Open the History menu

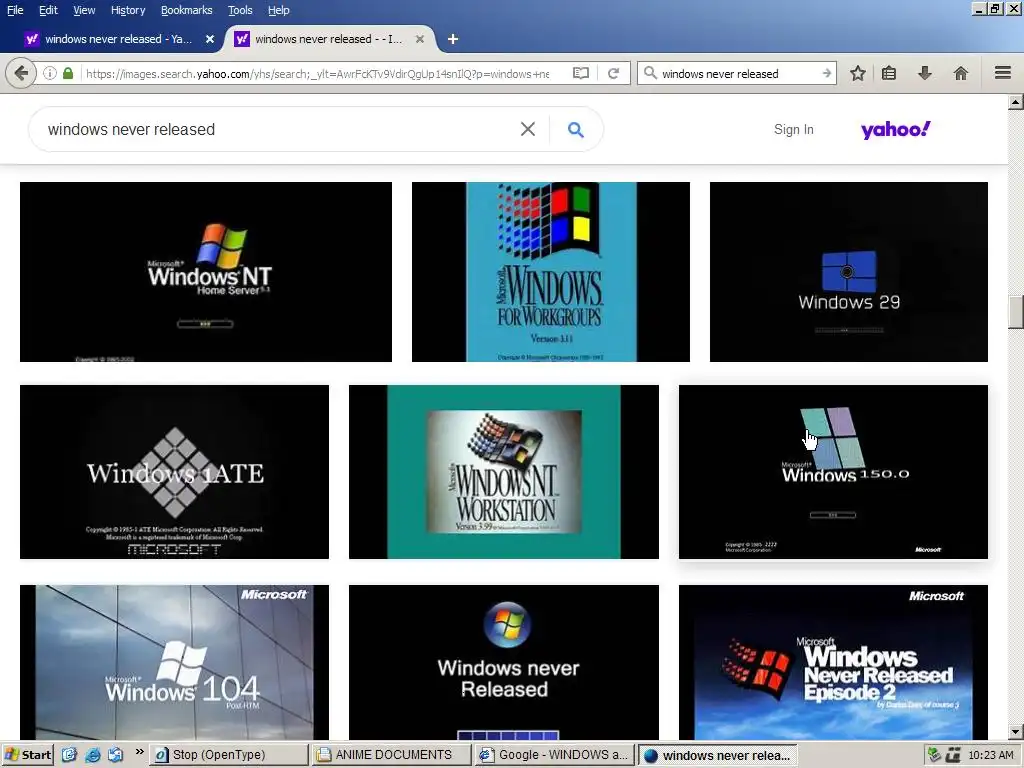point(127,10)
